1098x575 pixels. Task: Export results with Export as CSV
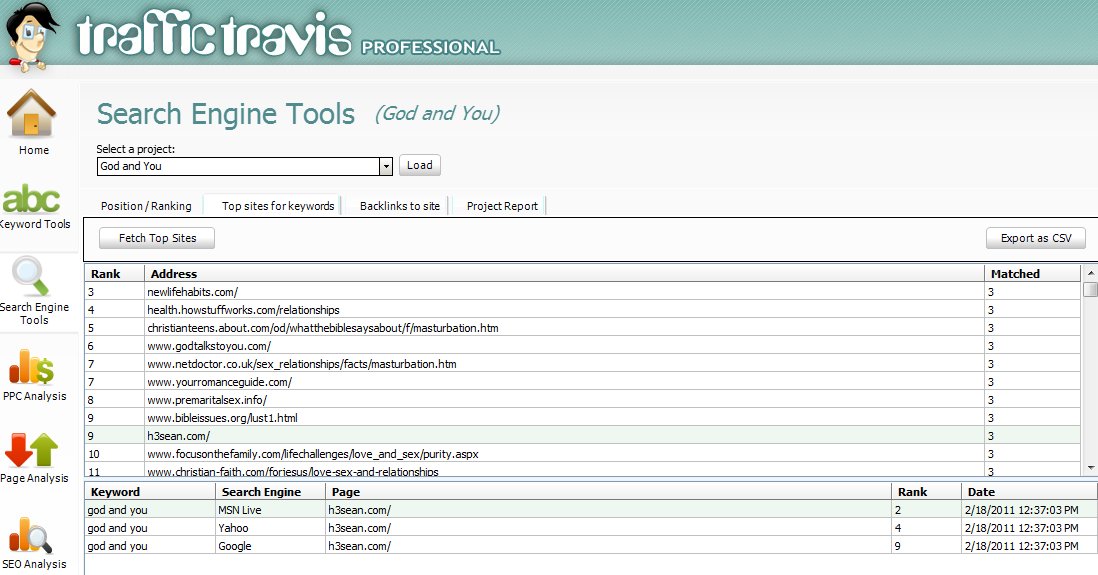[x=1035, y=238]
